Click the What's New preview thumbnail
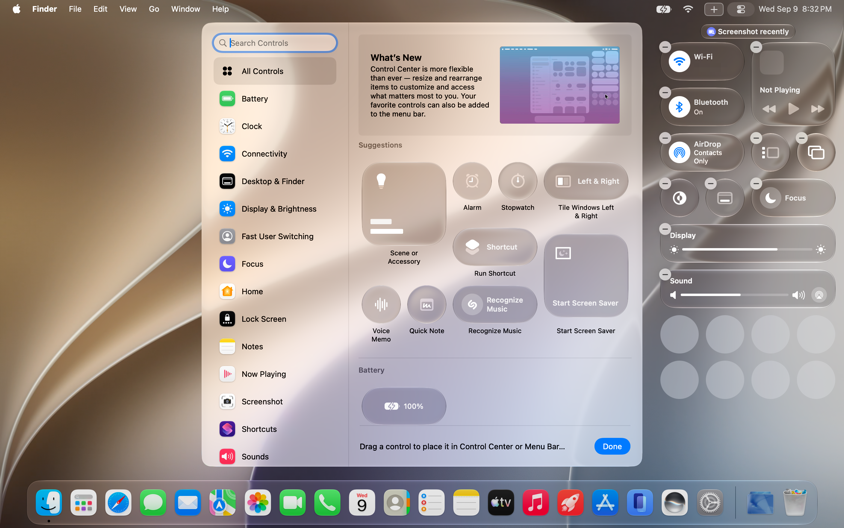This screenshot has width=844, height=528. coord(559,85)
